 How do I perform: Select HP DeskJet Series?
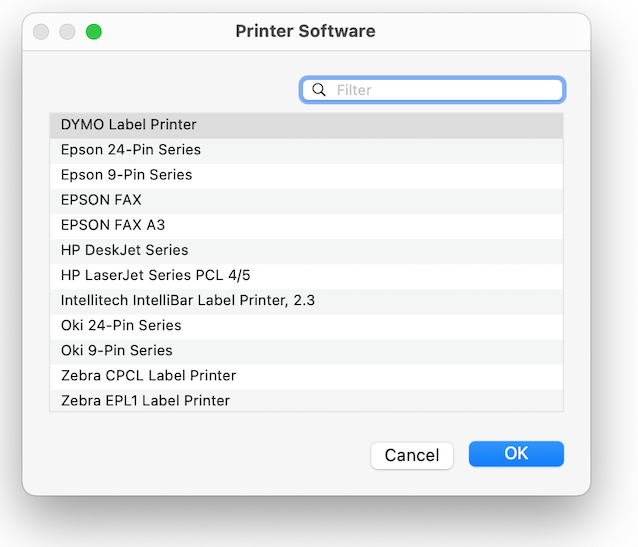[306, 251]
